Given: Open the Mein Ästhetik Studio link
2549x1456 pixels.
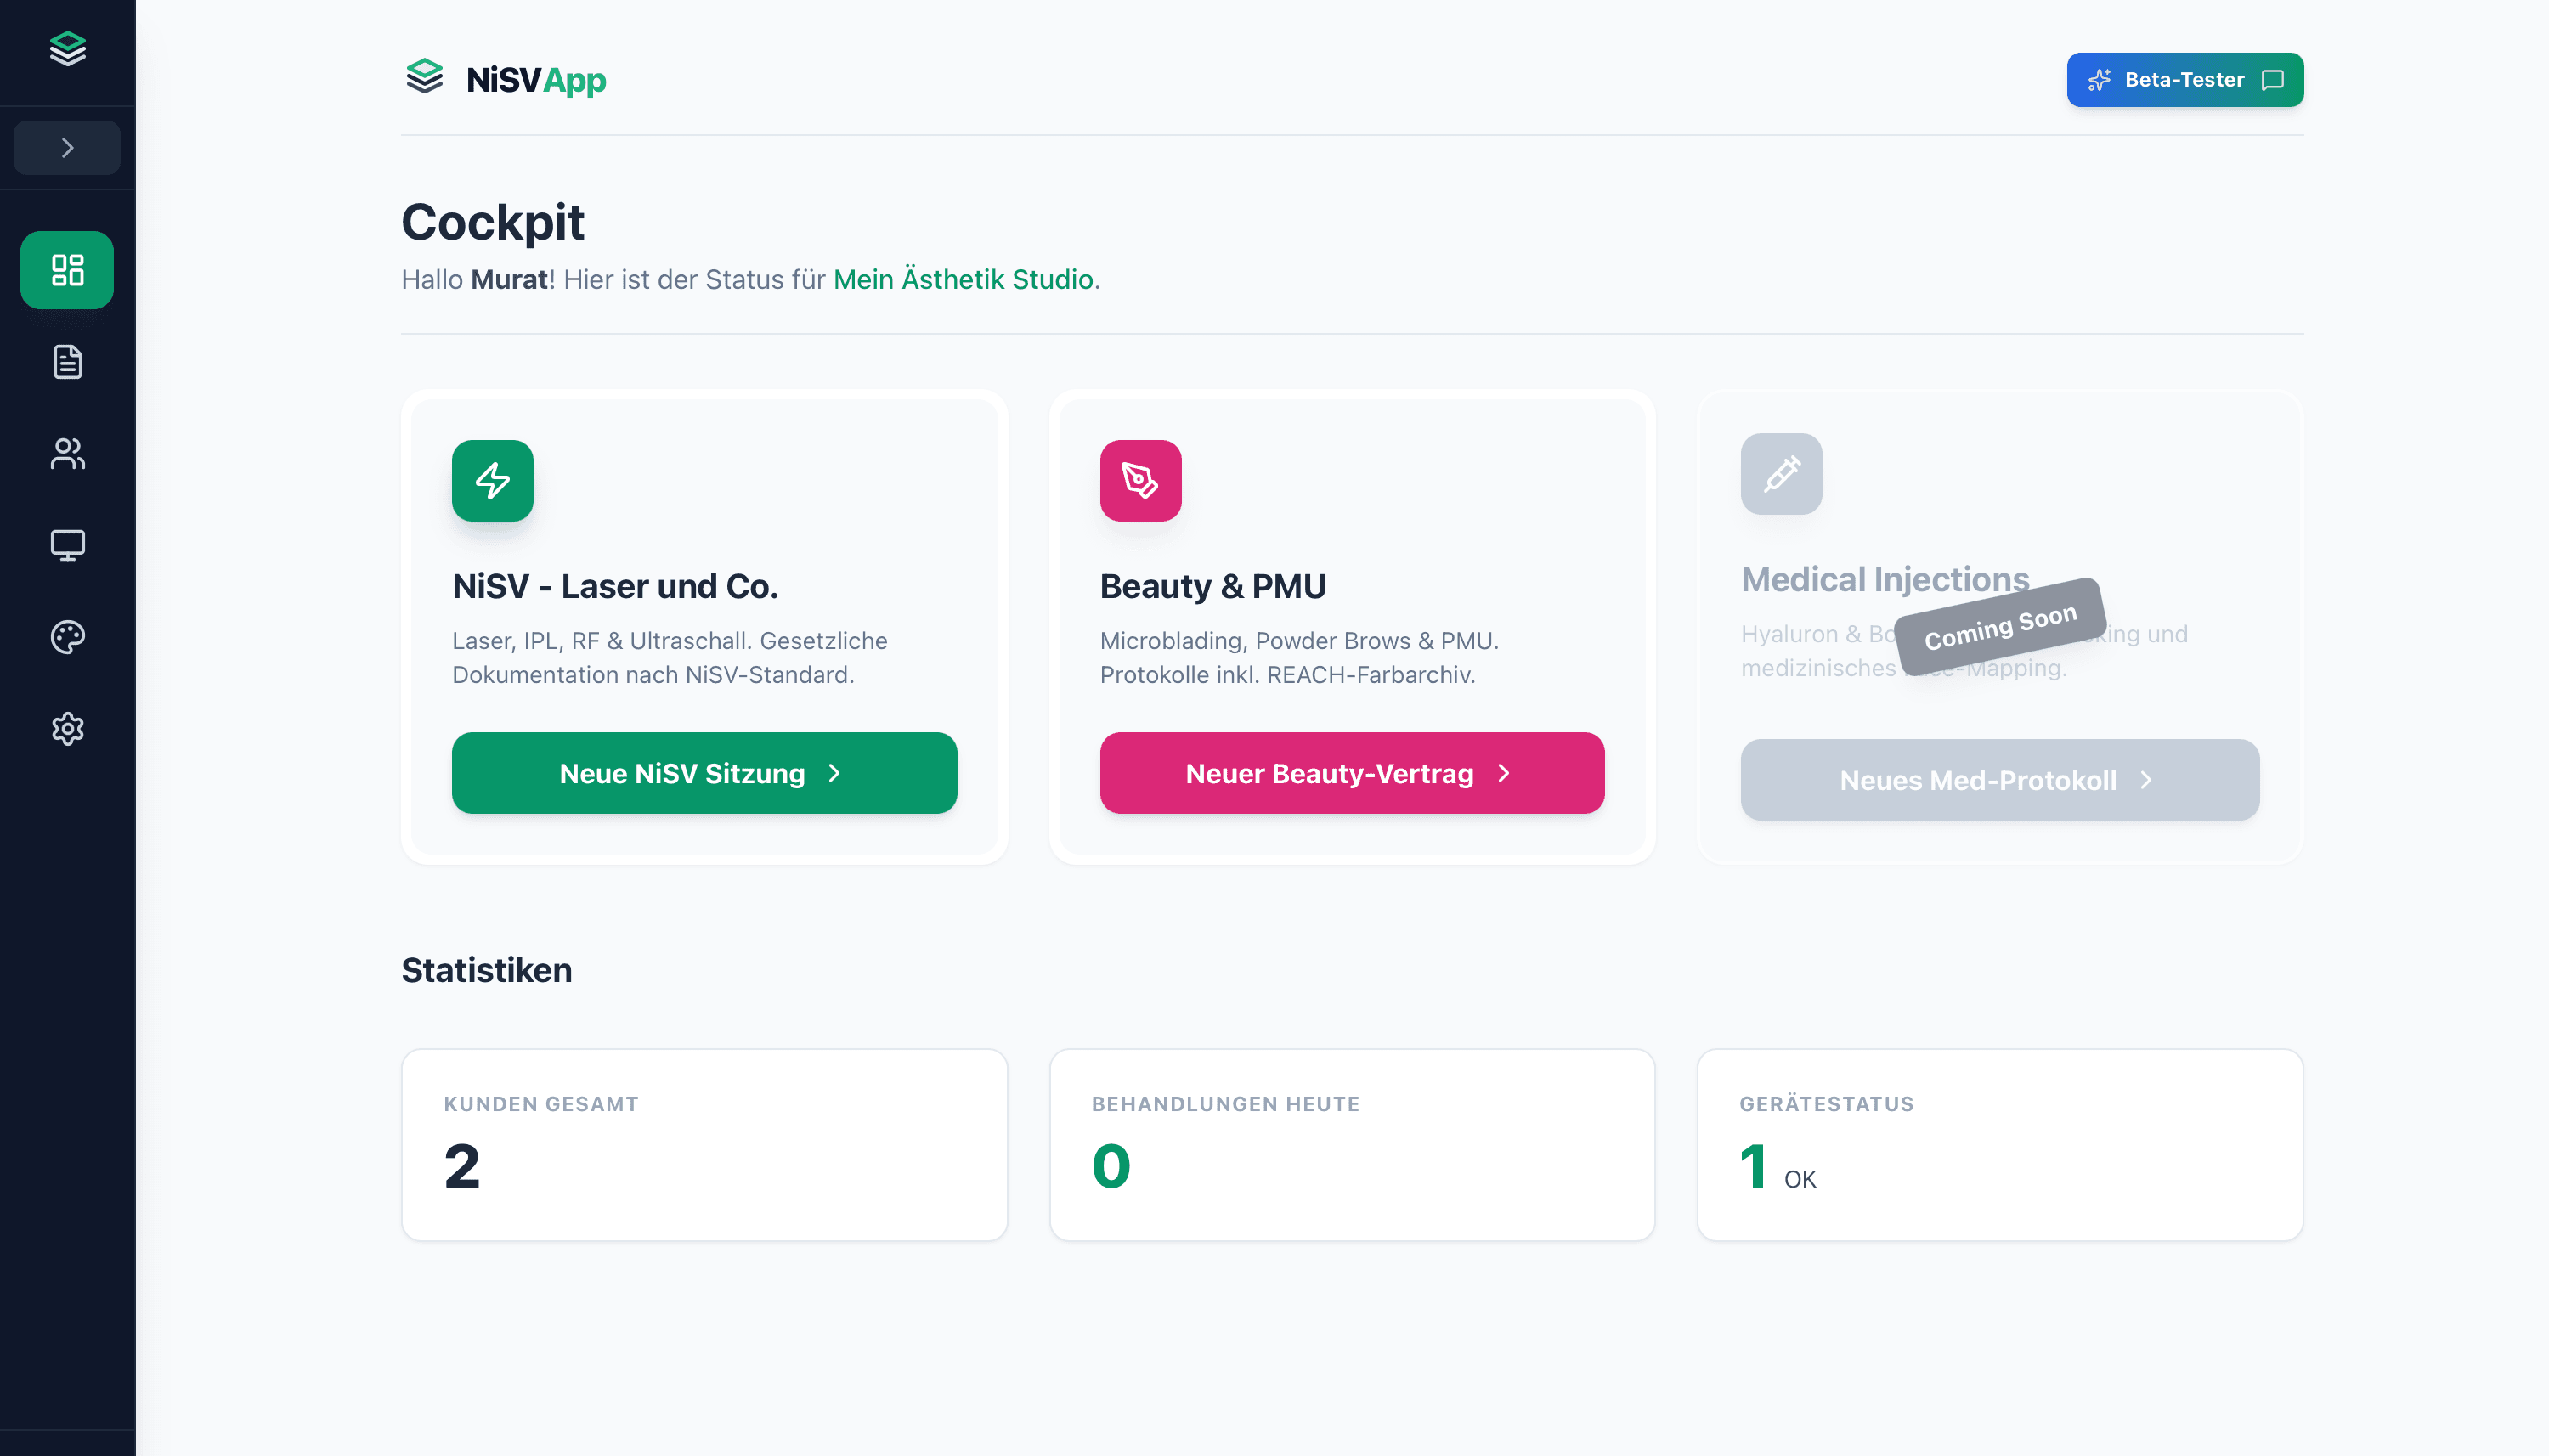Looking at the screenshot, I should [963, 280].
